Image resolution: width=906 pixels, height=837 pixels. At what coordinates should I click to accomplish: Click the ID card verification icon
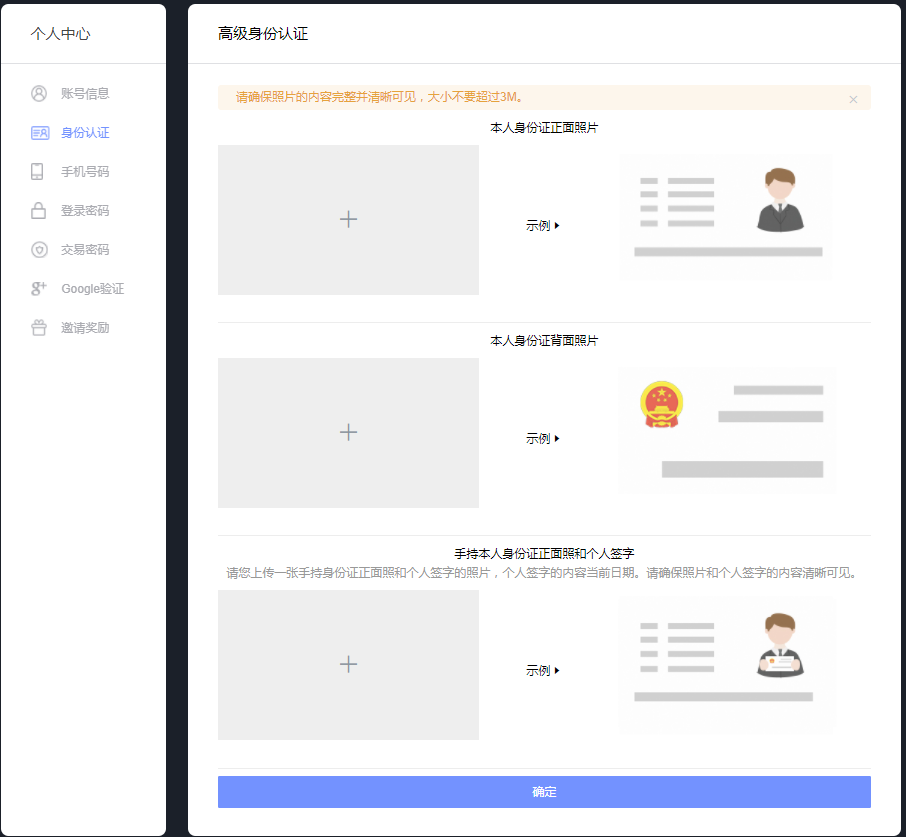click(39, 133)
